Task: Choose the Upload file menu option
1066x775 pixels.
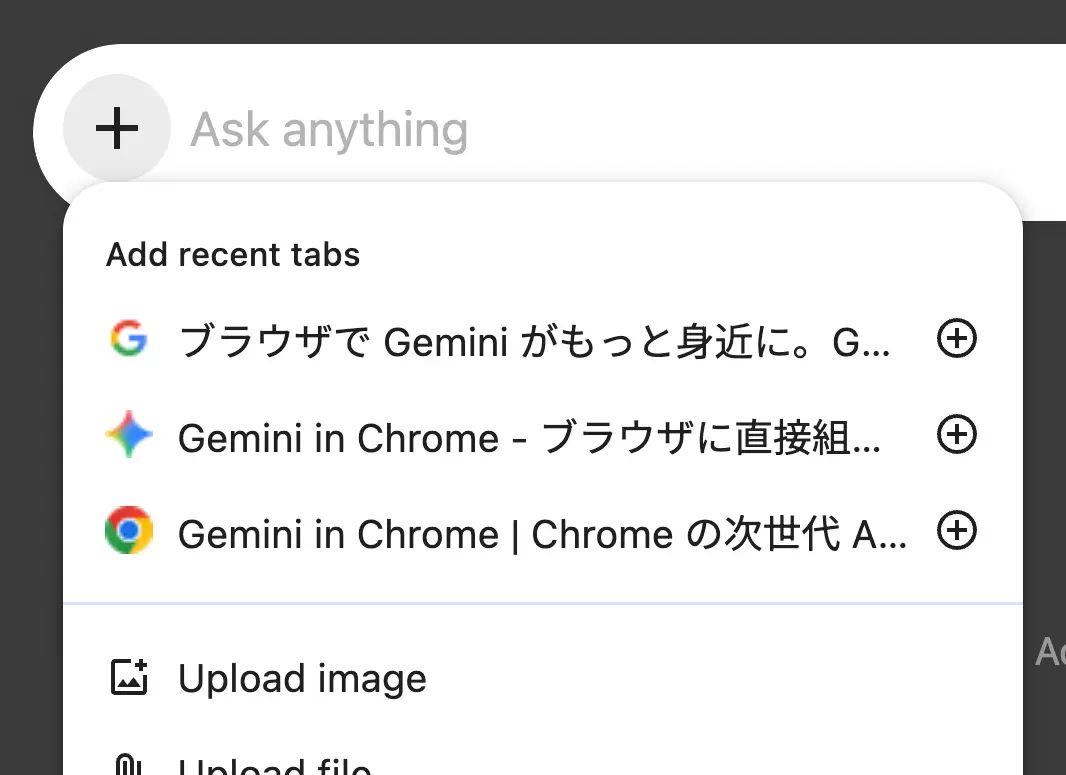Action: pyautogui.click(x=275, y=764)
